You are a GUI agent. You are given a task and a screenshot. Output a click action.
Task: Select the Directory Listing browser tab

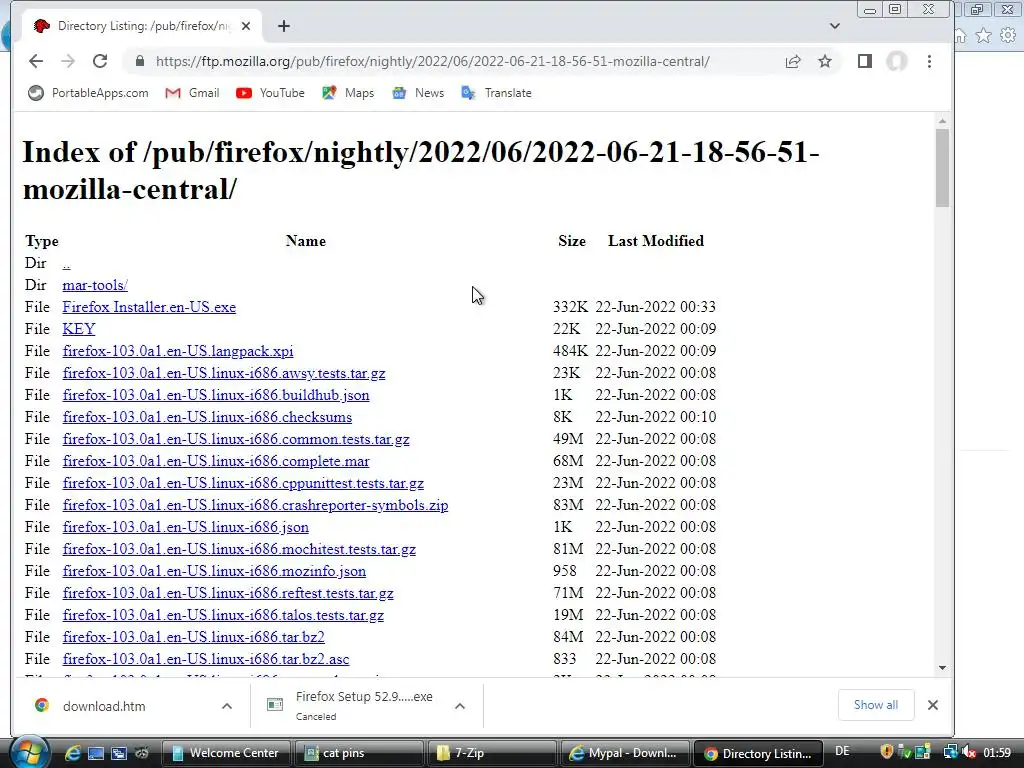tap(141, 26)
